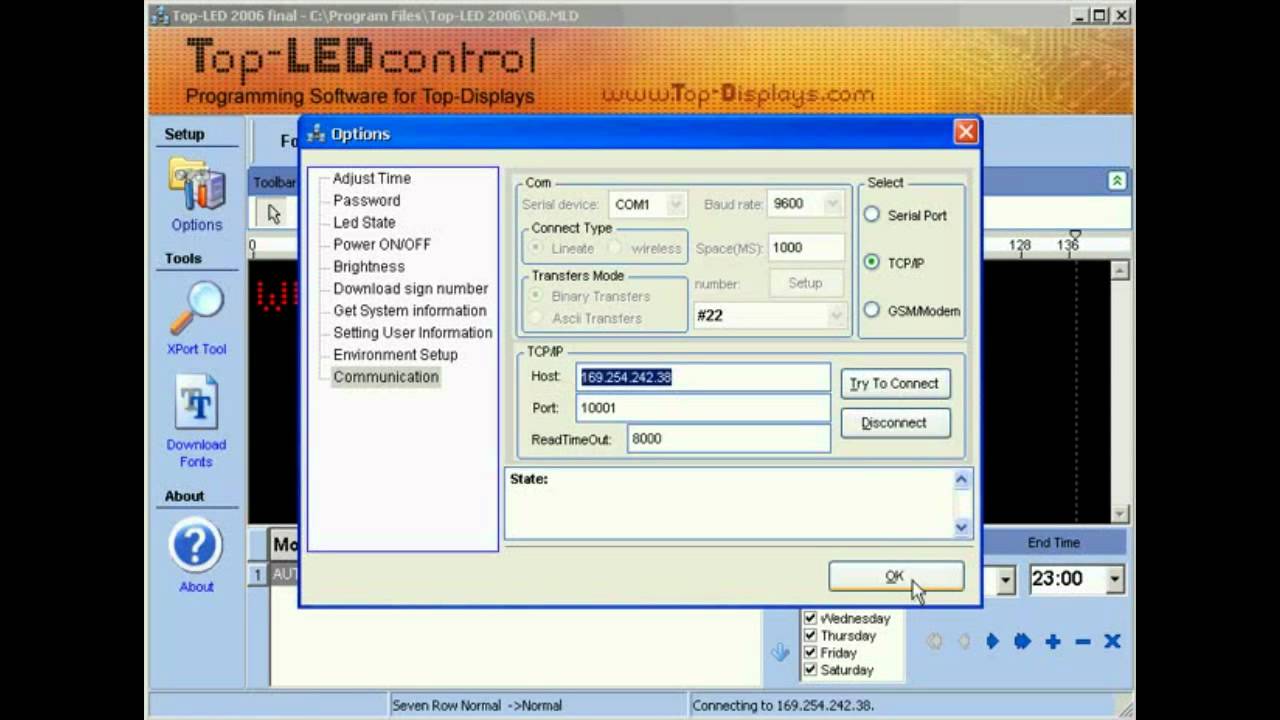Click the blue plus add icon
1280x720 pixels.
[x=1053, y=642]
